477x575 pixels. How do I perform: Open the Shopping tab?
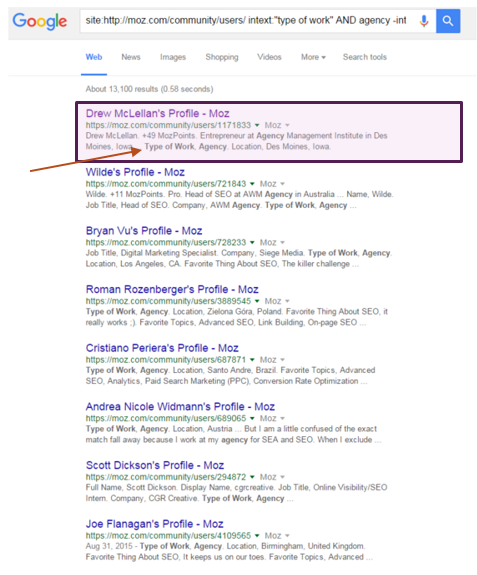click(222, 57)
